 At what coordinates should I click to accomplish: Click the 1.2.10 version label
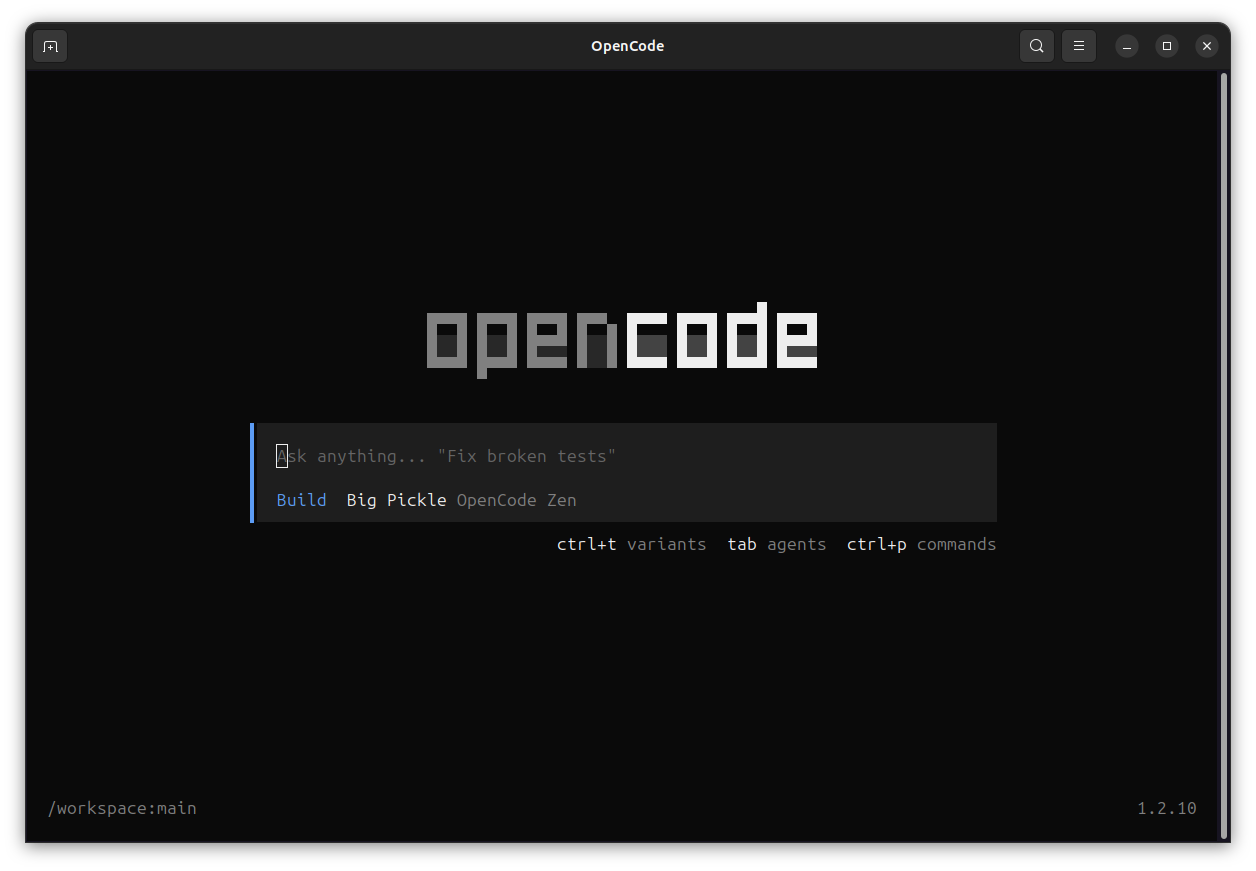[x=1166, y=808]
